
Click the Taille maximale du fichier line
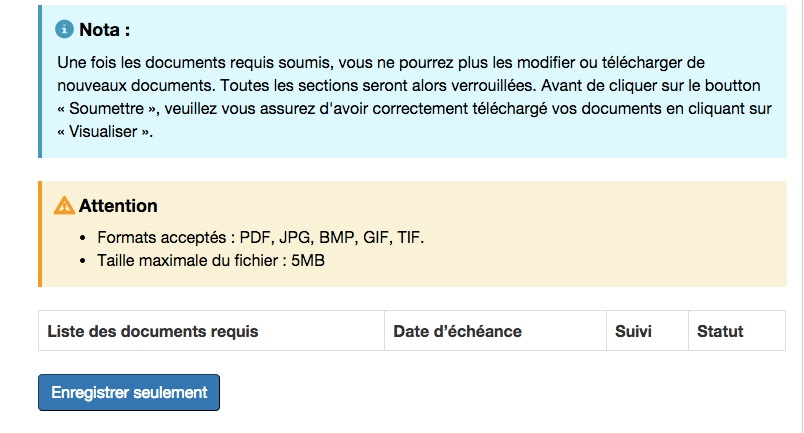(x=210, y=260)
